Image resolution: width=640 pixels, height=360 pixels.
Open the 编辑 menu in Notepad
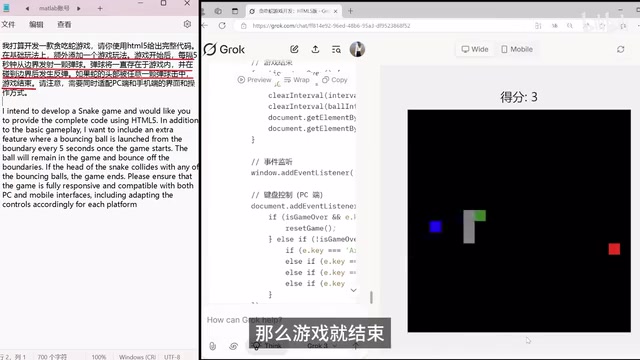36,24
